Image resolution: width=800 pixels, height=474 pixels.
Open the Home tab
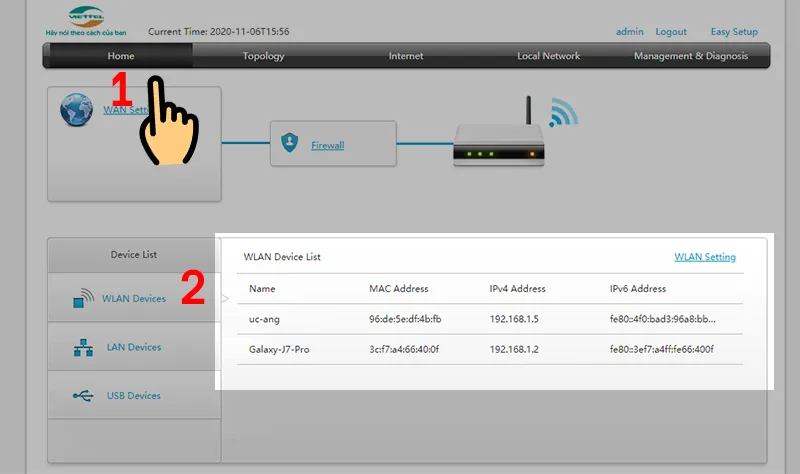coord(120,56)
